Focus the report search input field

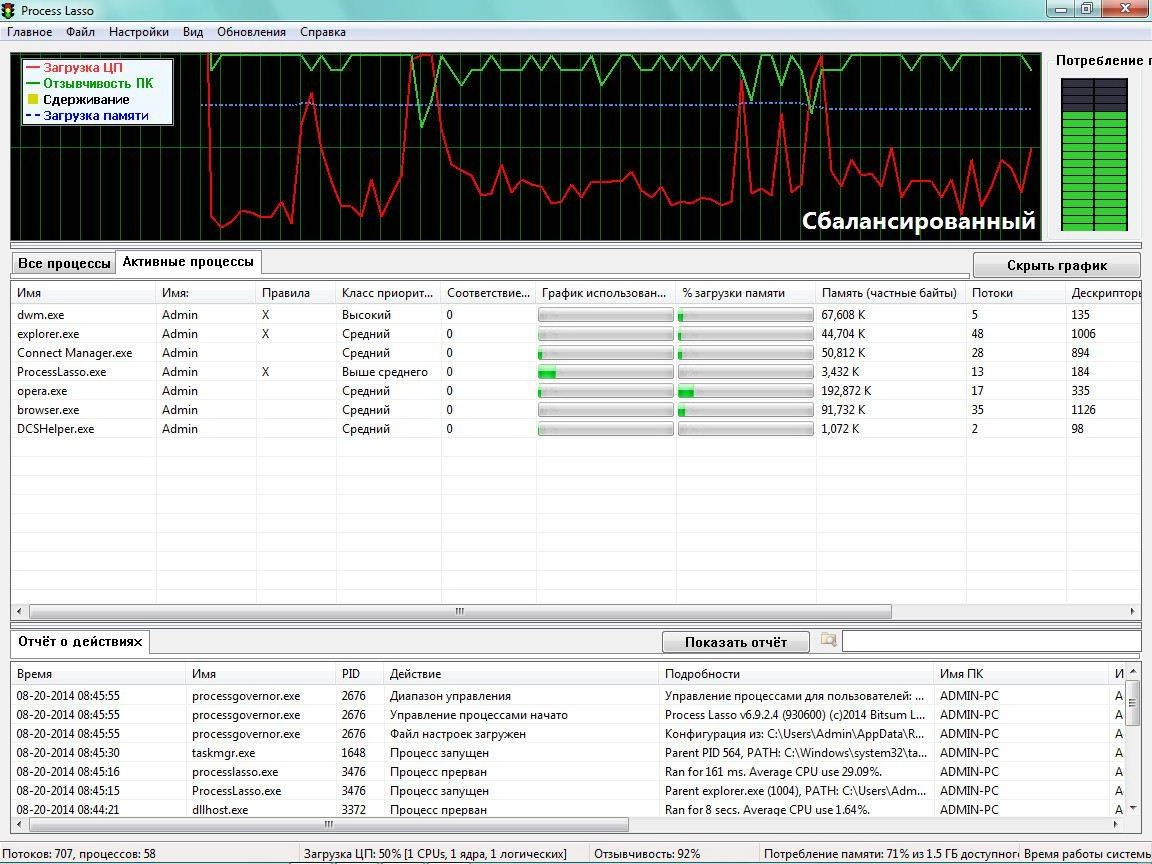pyautogui.click(x=992, y=641)
